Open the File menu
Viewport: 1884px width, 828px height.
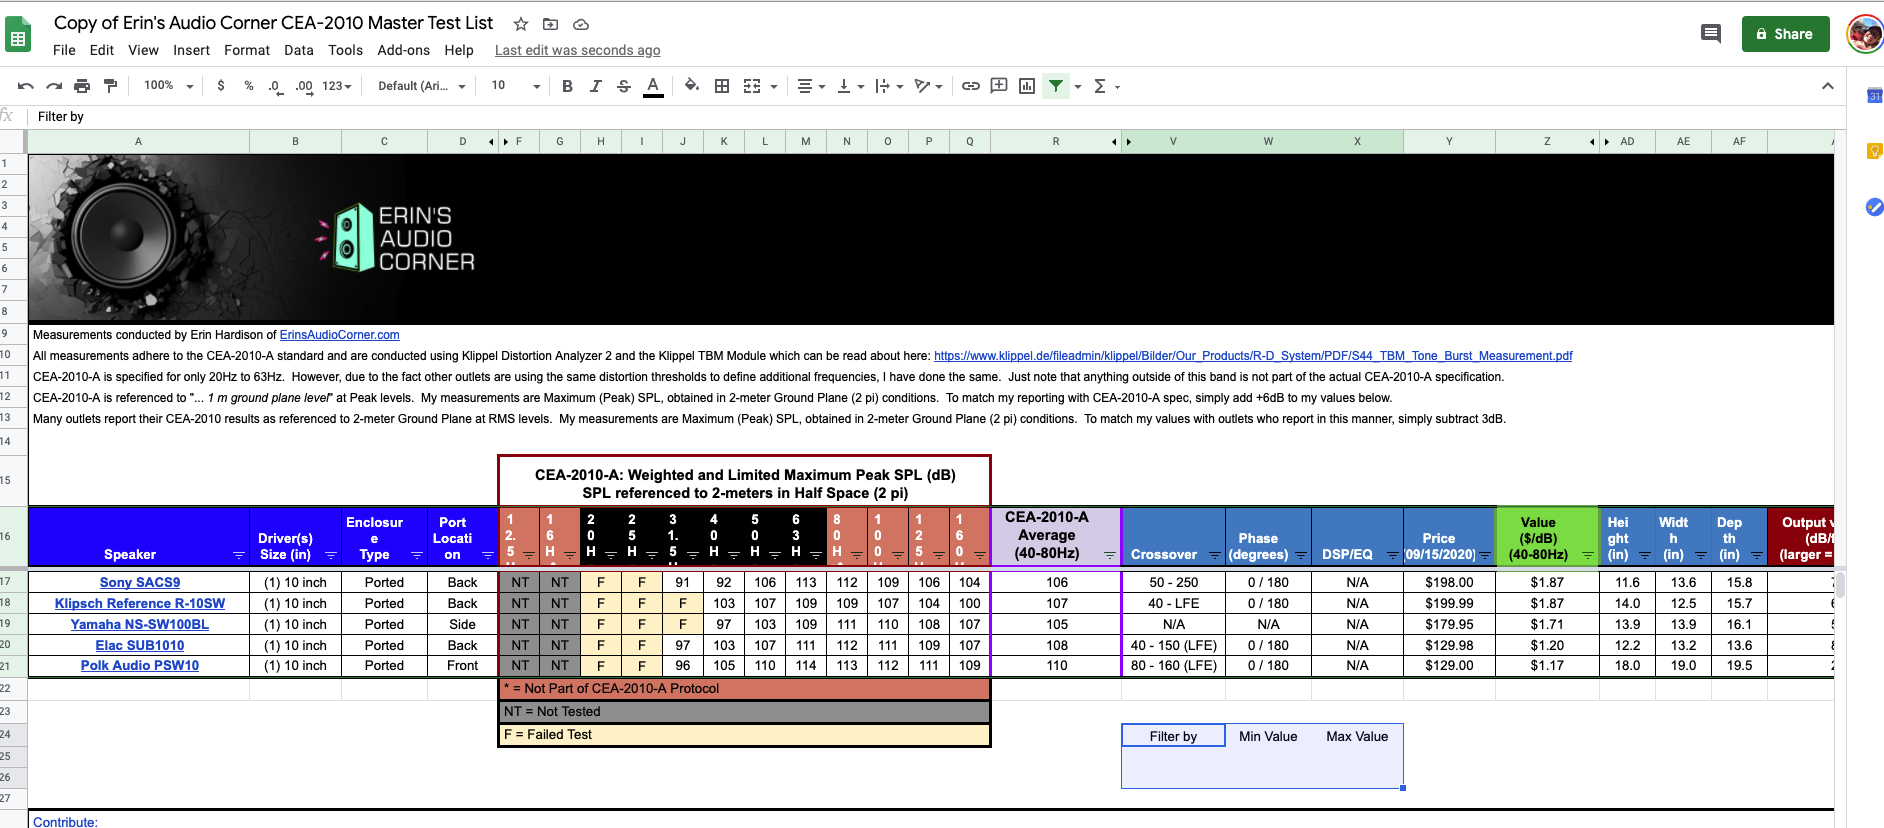click(64, 50)
